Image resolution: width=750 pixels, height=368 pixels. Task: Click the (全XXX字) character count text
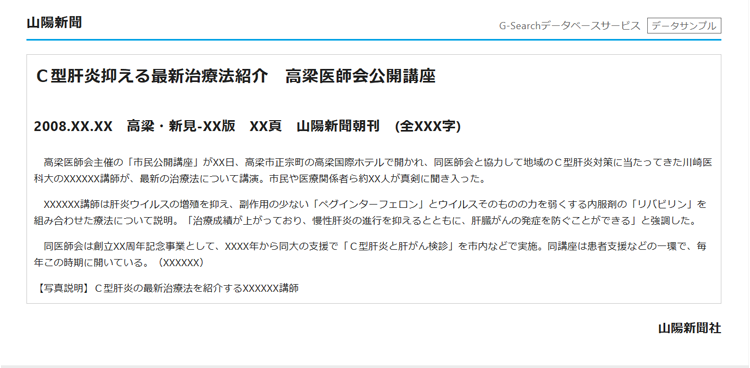tap(428, 126)
